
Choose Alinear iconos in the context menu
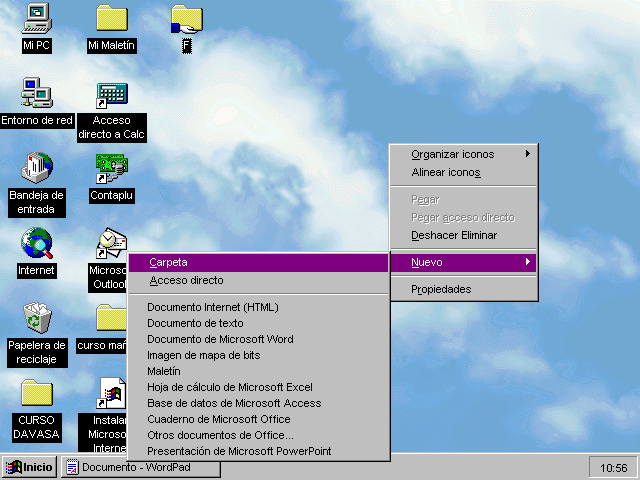[464, 172]
